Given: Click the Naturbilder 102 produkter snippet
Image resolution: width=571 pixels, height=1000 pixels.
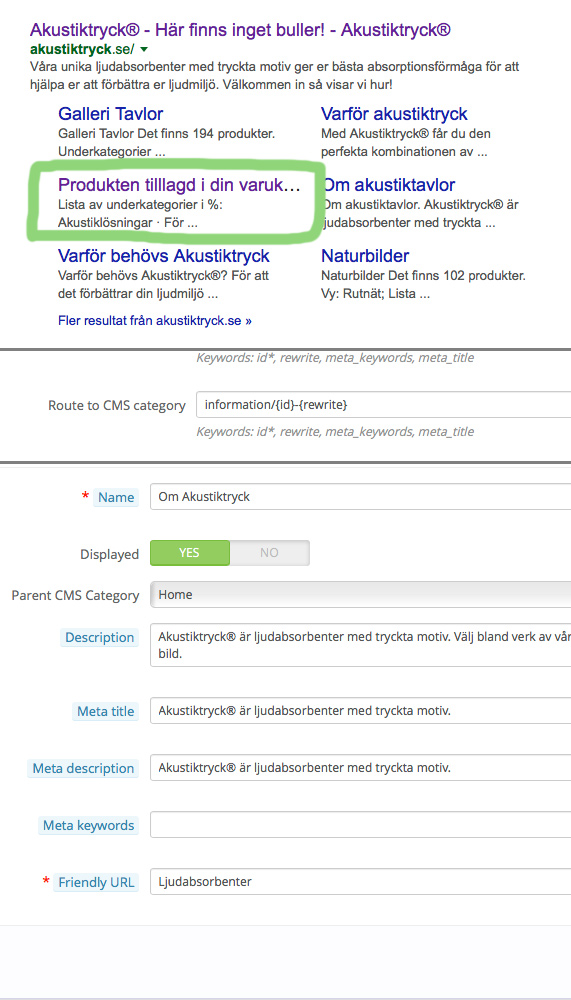Looking at the screenshot, I should pos(423,286).
